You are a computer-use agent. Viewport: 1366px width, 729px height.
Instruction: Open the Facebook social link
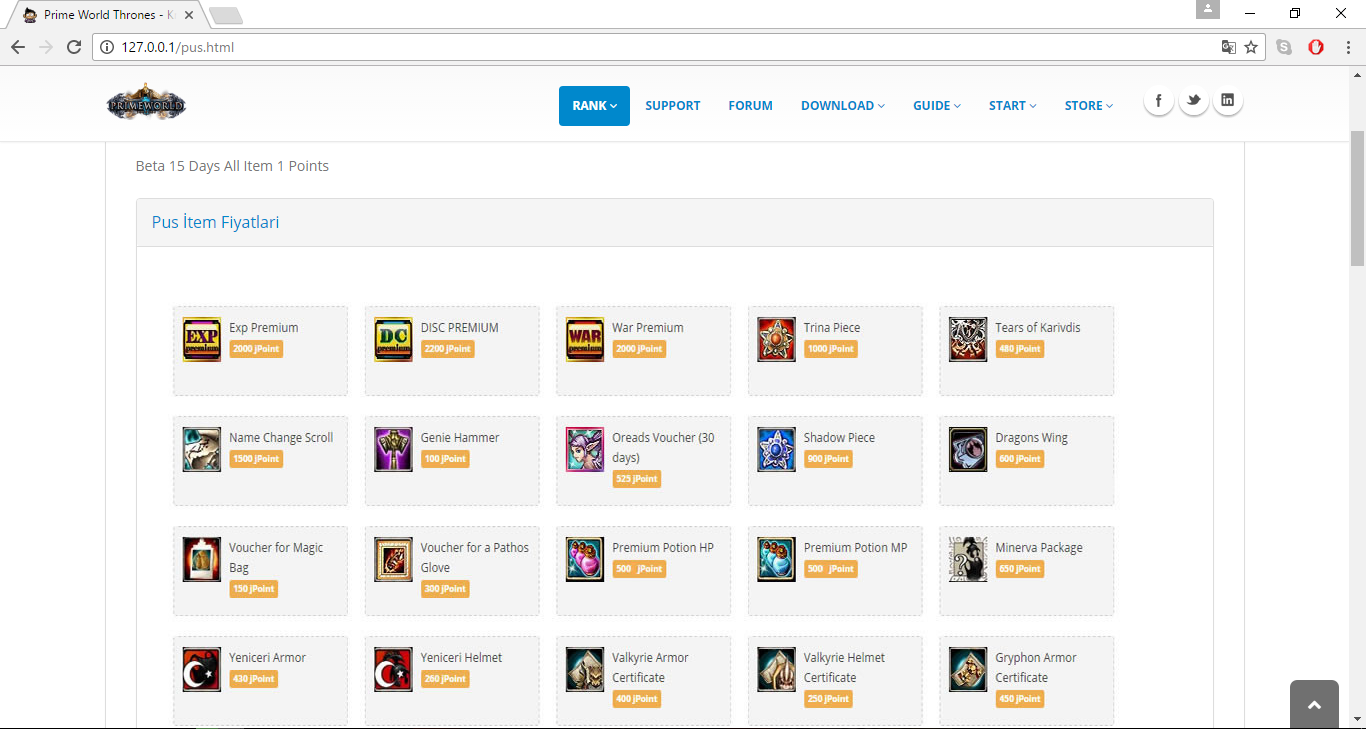coord(1159,101)
